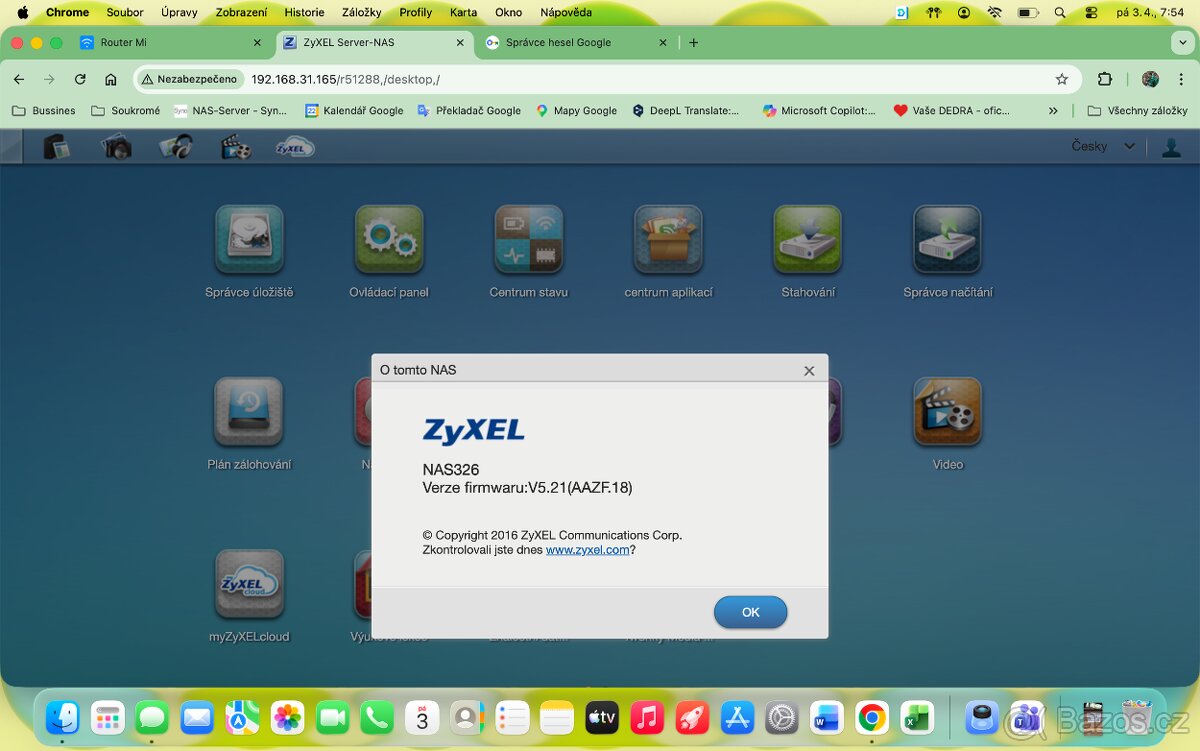This screenshot has width=1200, height=751.
Task: Open Stahování download icon
Action: coord(808,239)
